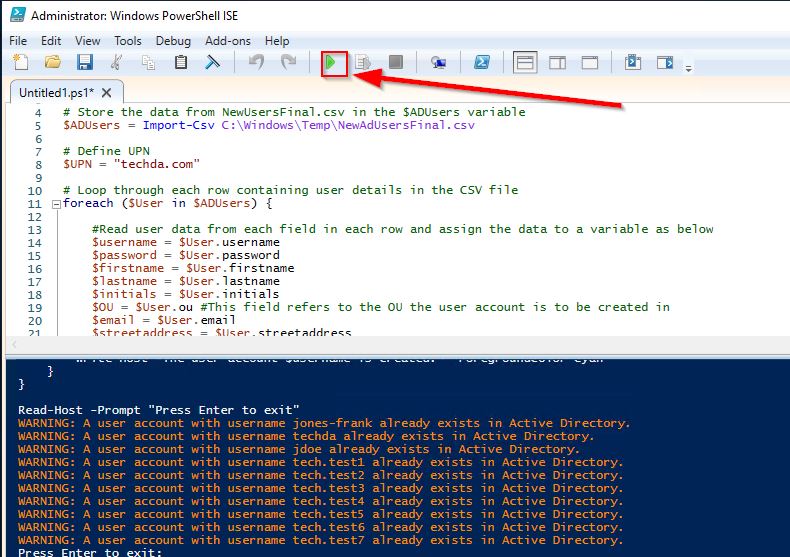Open the View menu
The width and height of the screenshot is (790, 557).
[88, 41]
